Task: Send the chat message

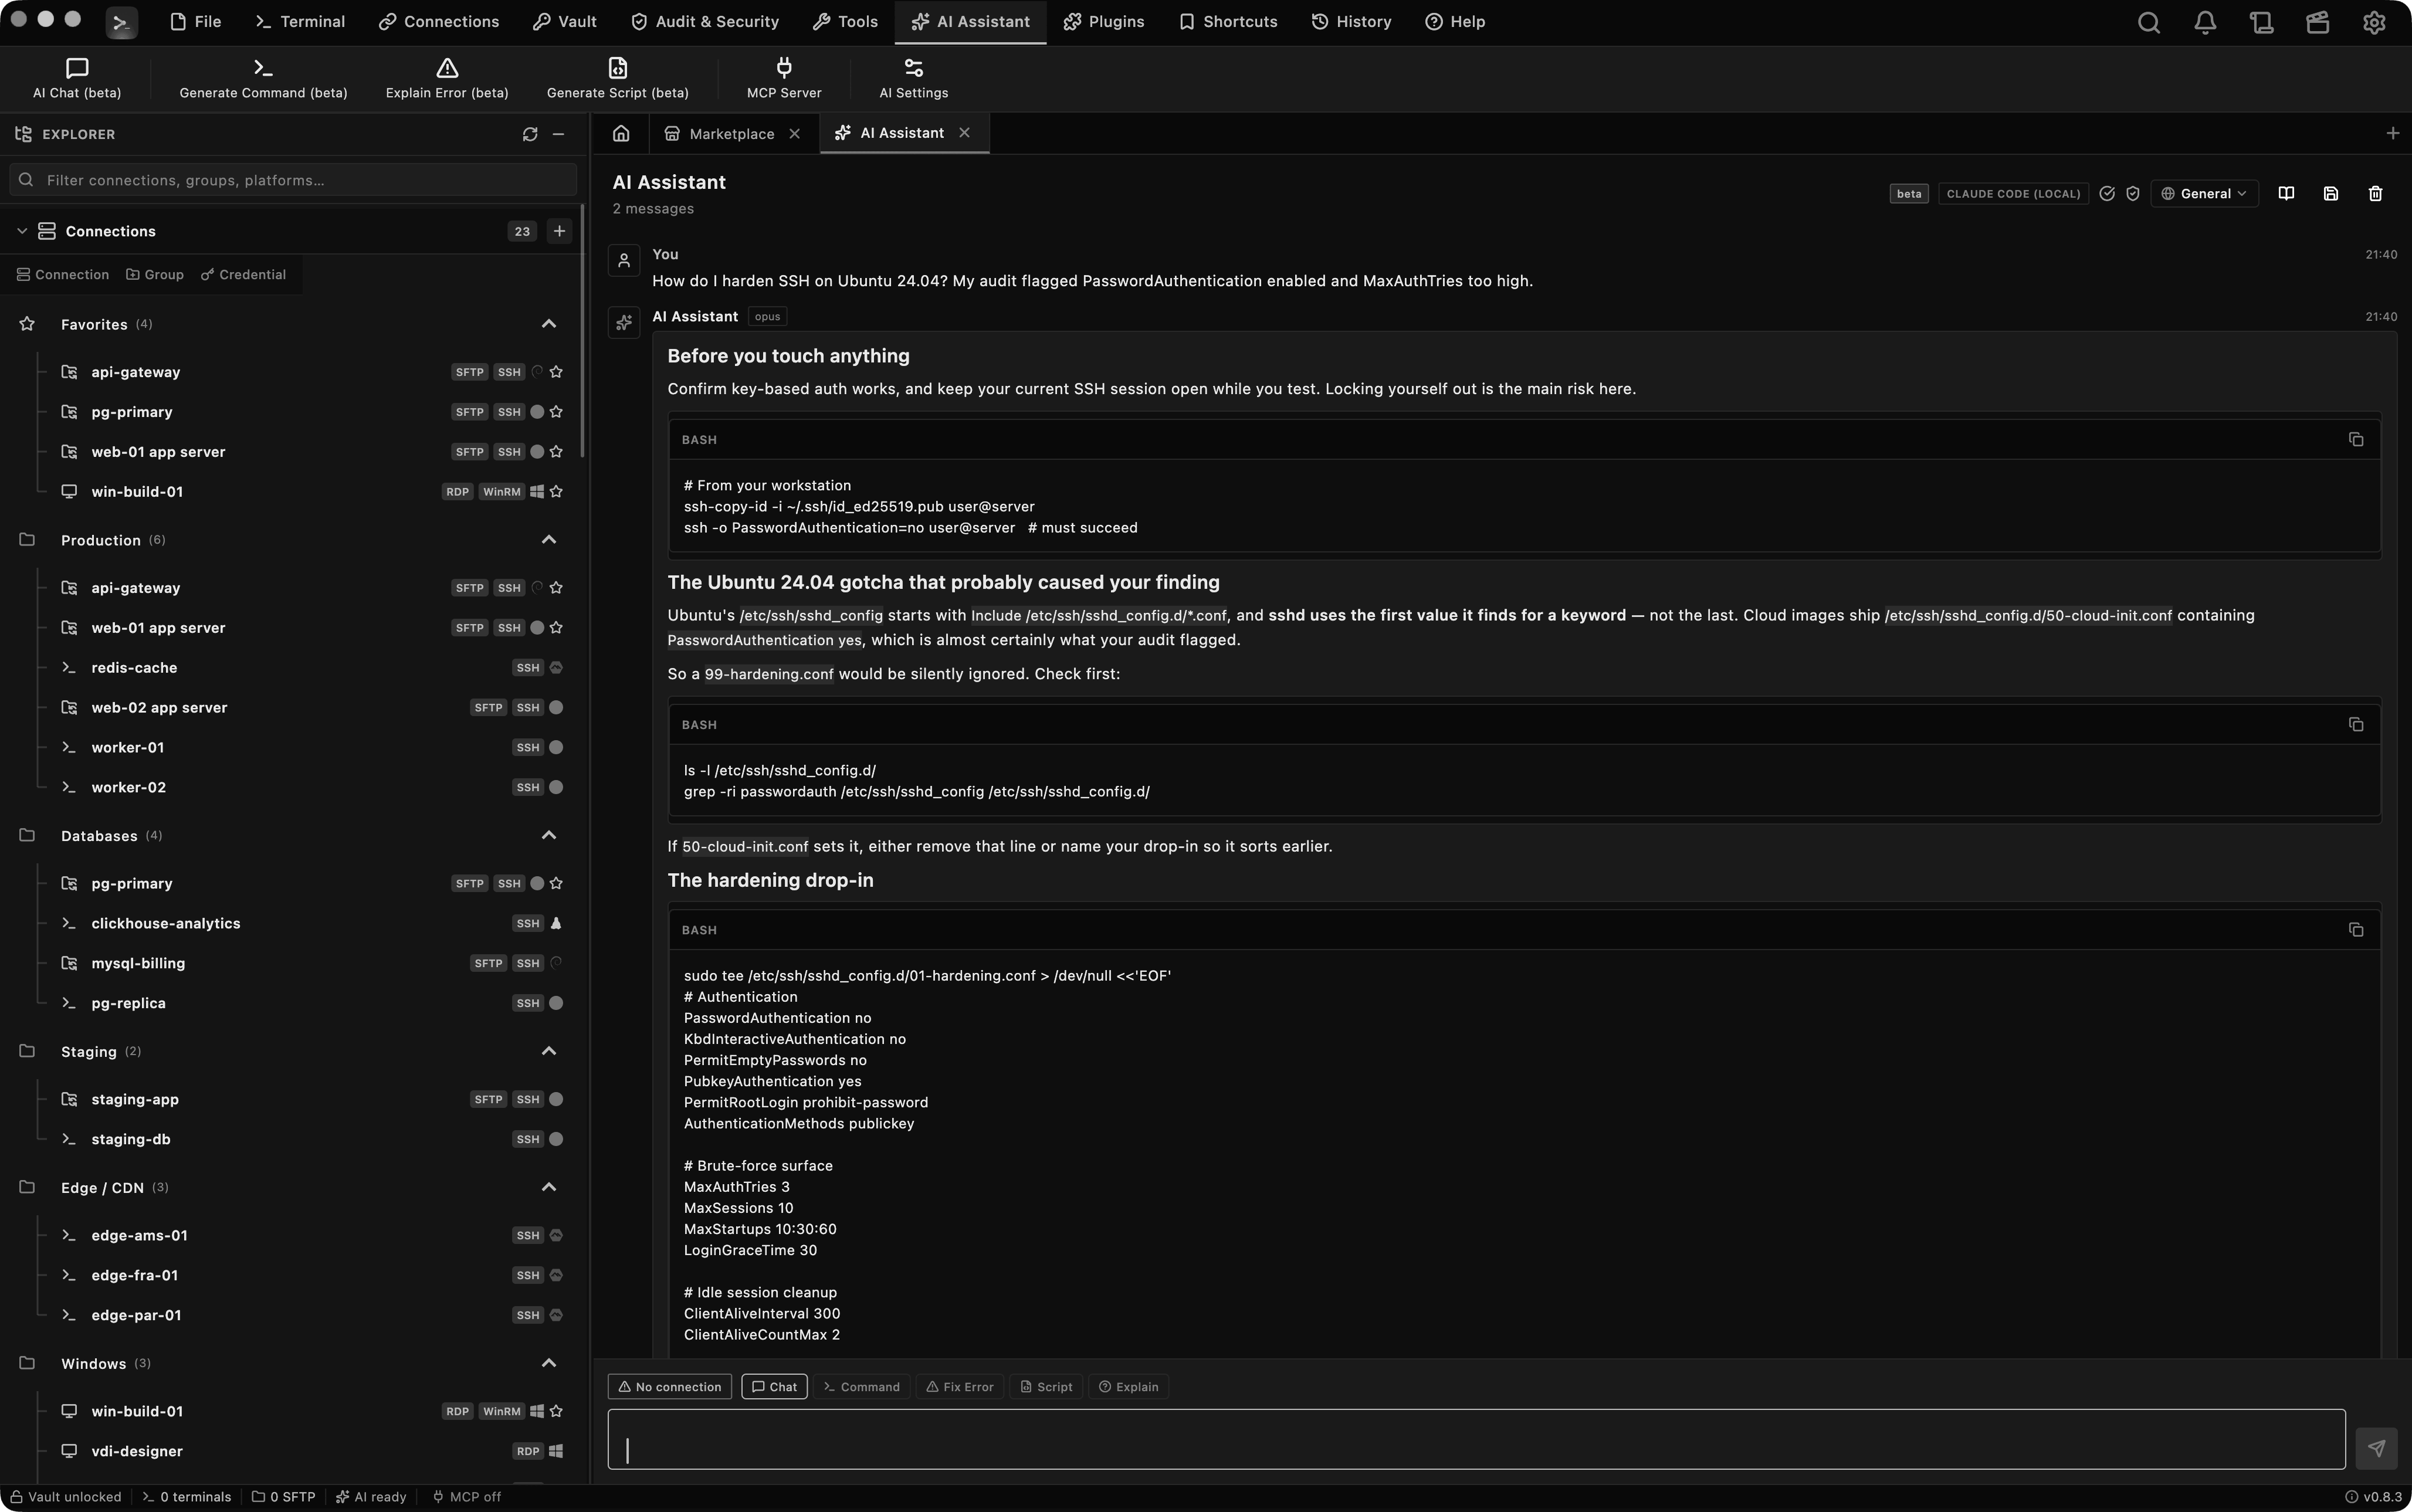Action: click(2376, 1448)
